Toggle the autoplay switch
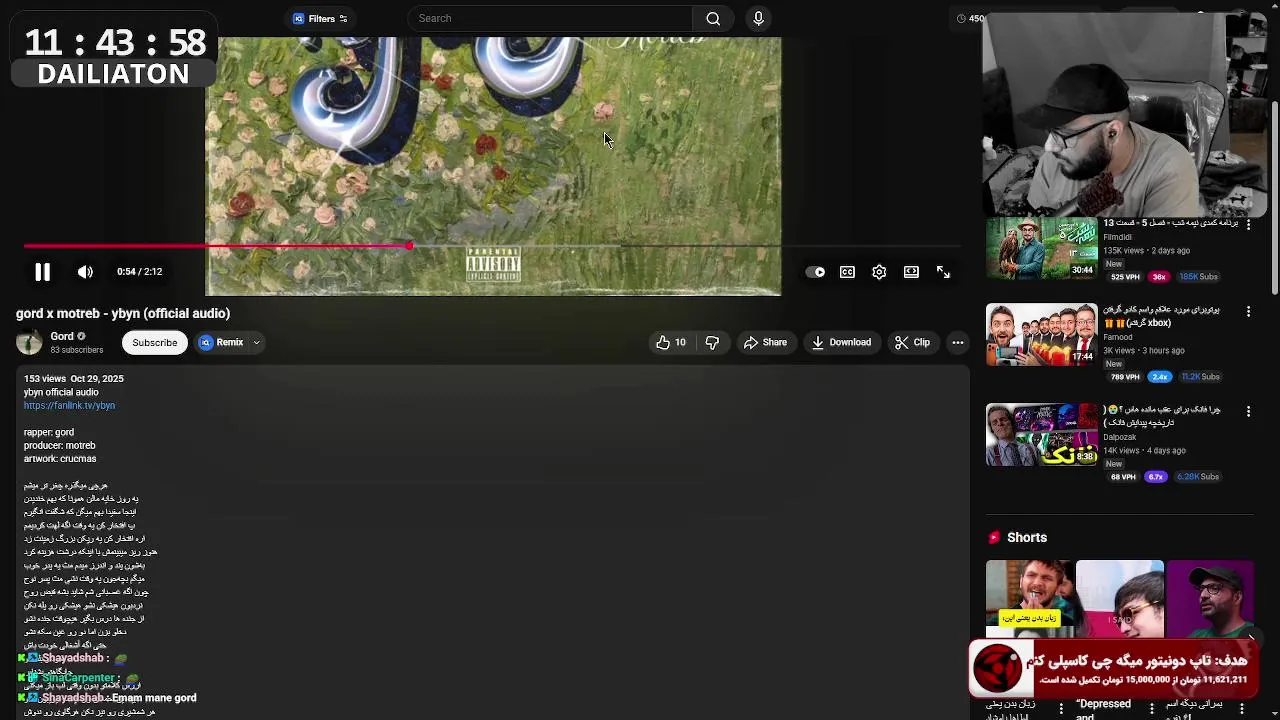 [x=815, y=272]
